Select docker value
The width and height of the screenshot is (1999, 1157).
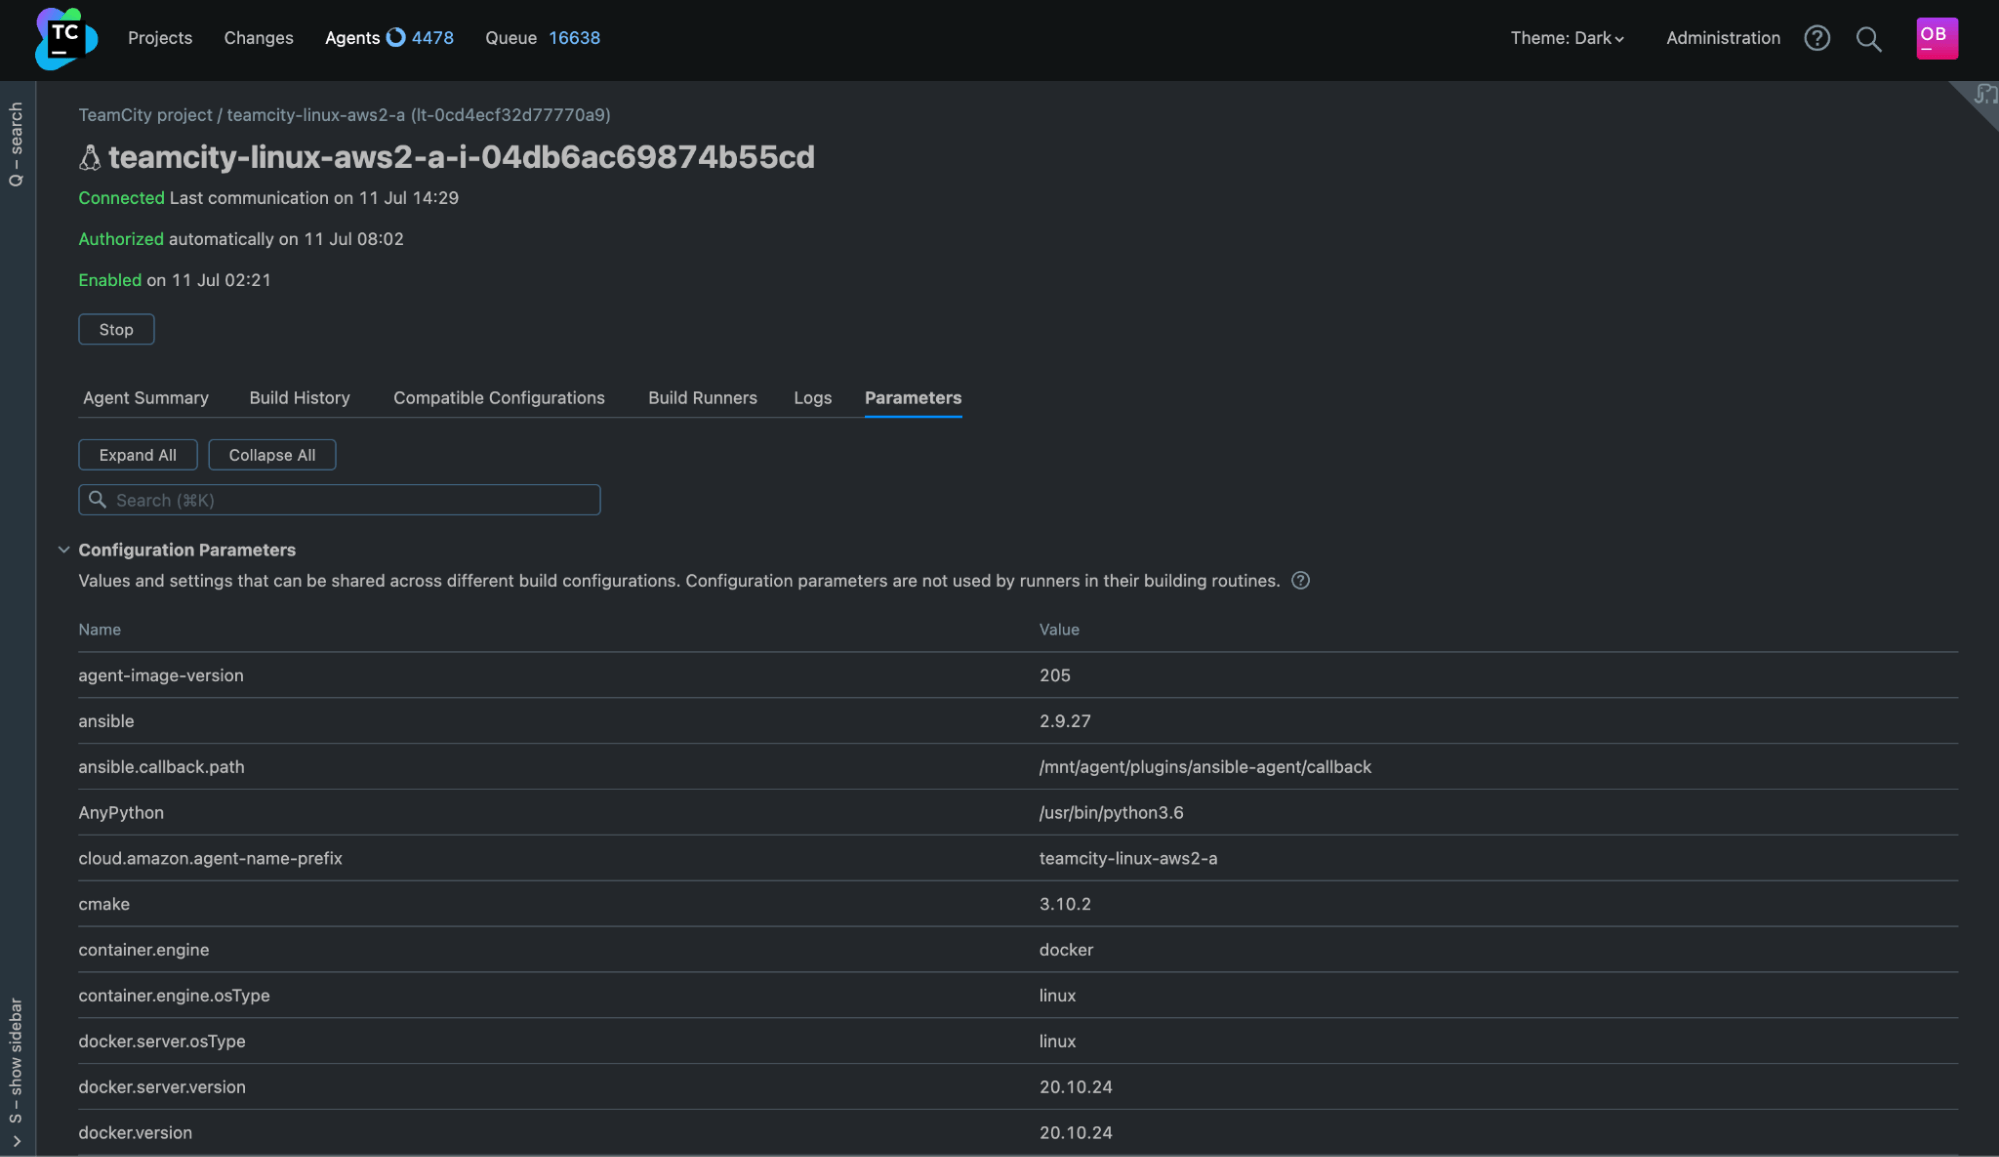click(x=1066, y=950)
